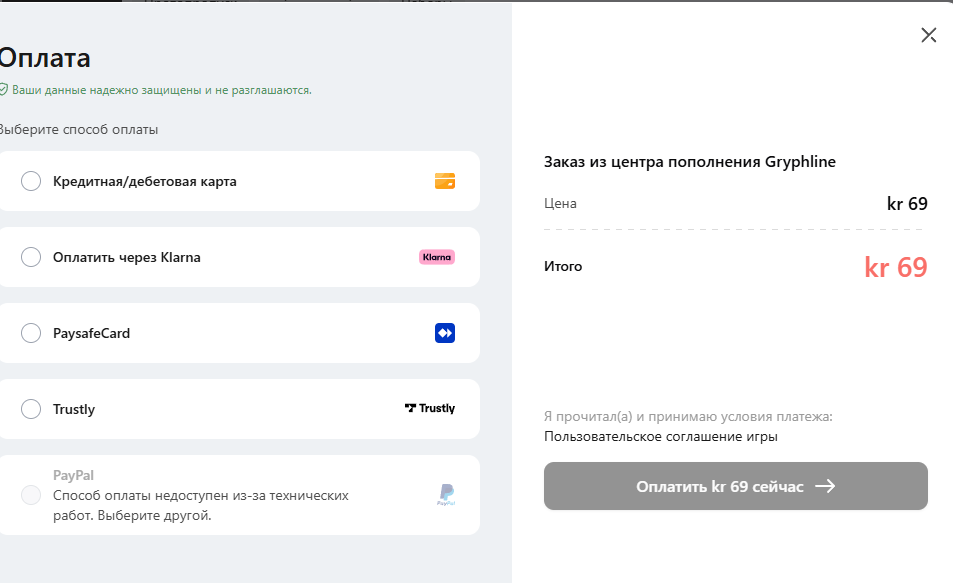Choose the Klarna payment radio button
This screenshot has width=953, height=583.
pos(31,257)
